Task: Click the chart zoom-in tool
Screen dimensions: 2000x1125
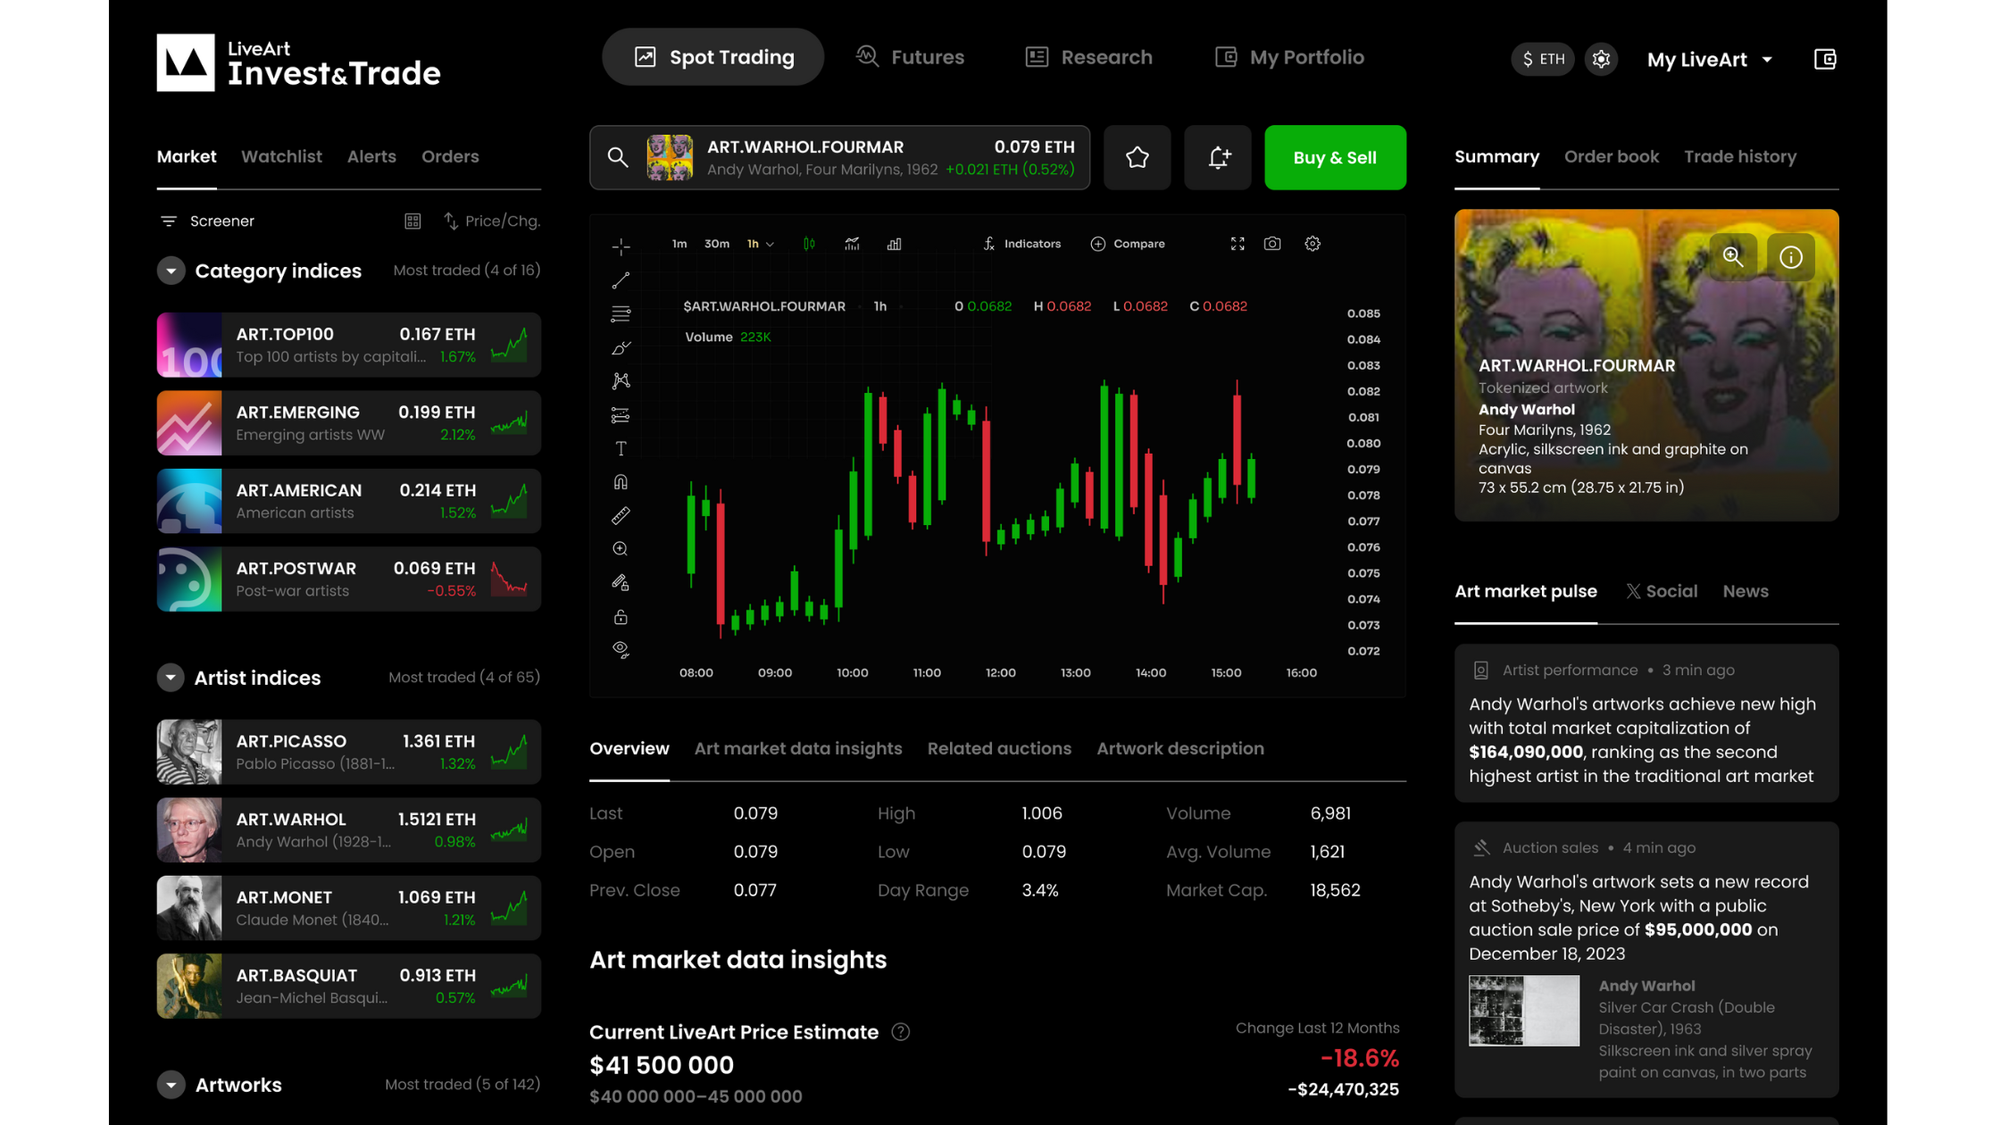Action: [x=621, y=549]
